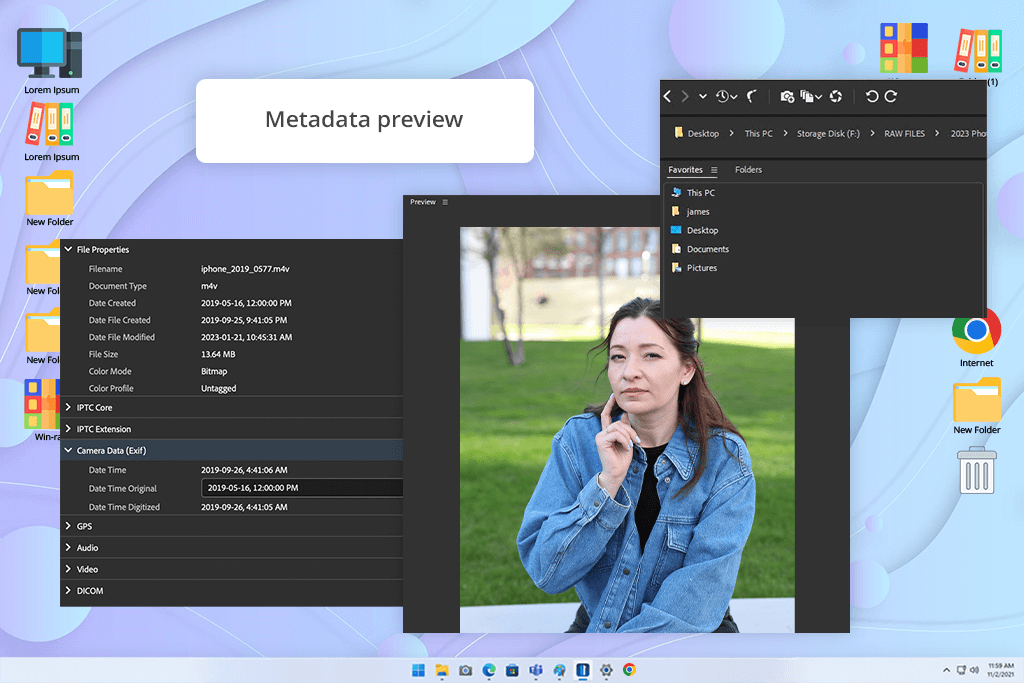Show hidden system tray icons
This screenshot has height=683, width=1024.
tap(946, 670)
